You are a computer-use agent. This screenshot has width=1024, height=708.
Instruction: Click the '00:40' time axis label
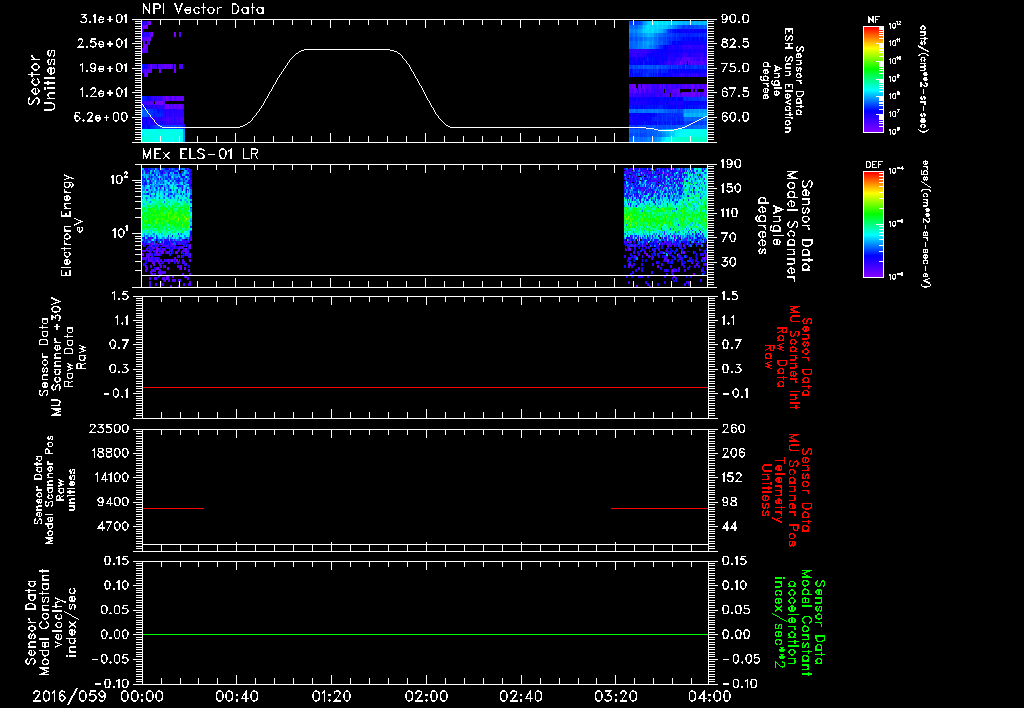(236, 696)
